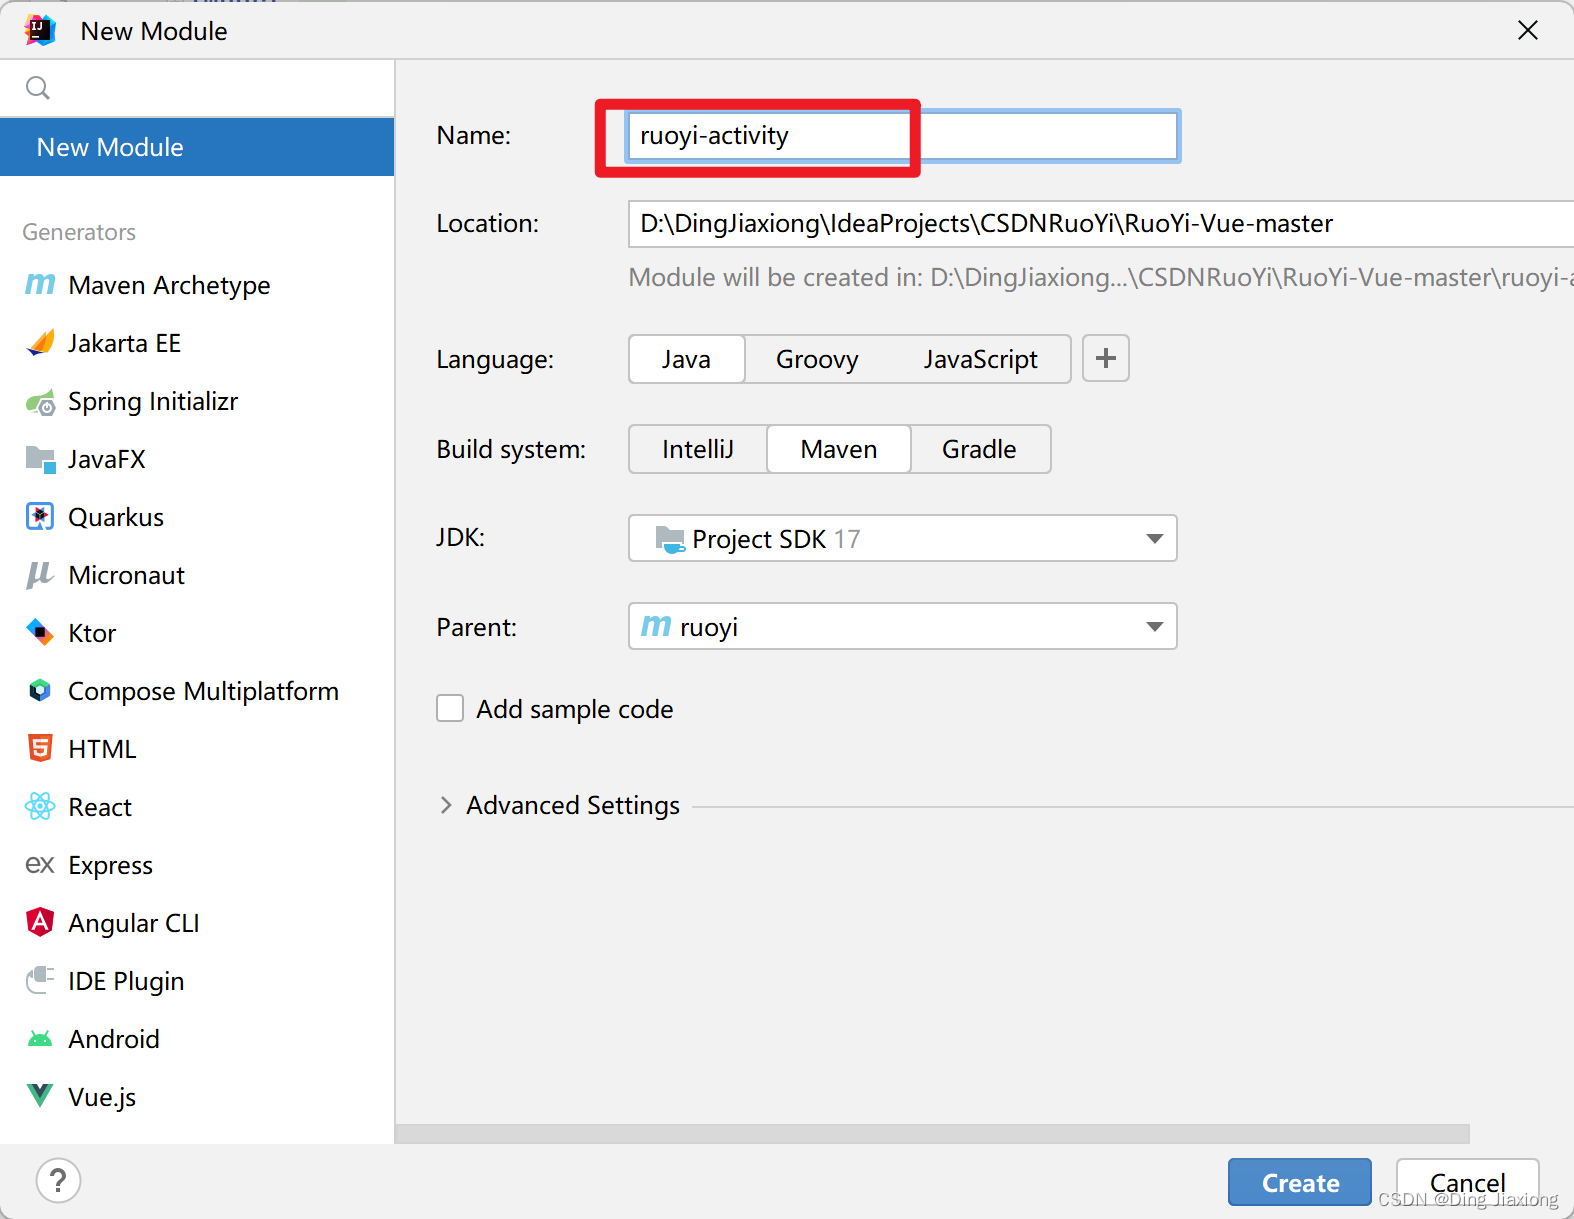This screenshot has height=1219, width=1574.
Task: Choose the Vue.js generator label
Action: (102, 1098)
